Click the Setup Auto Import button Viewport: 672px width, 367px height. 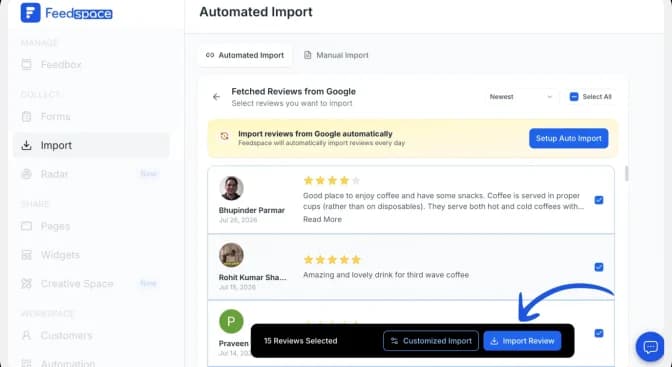569,138
